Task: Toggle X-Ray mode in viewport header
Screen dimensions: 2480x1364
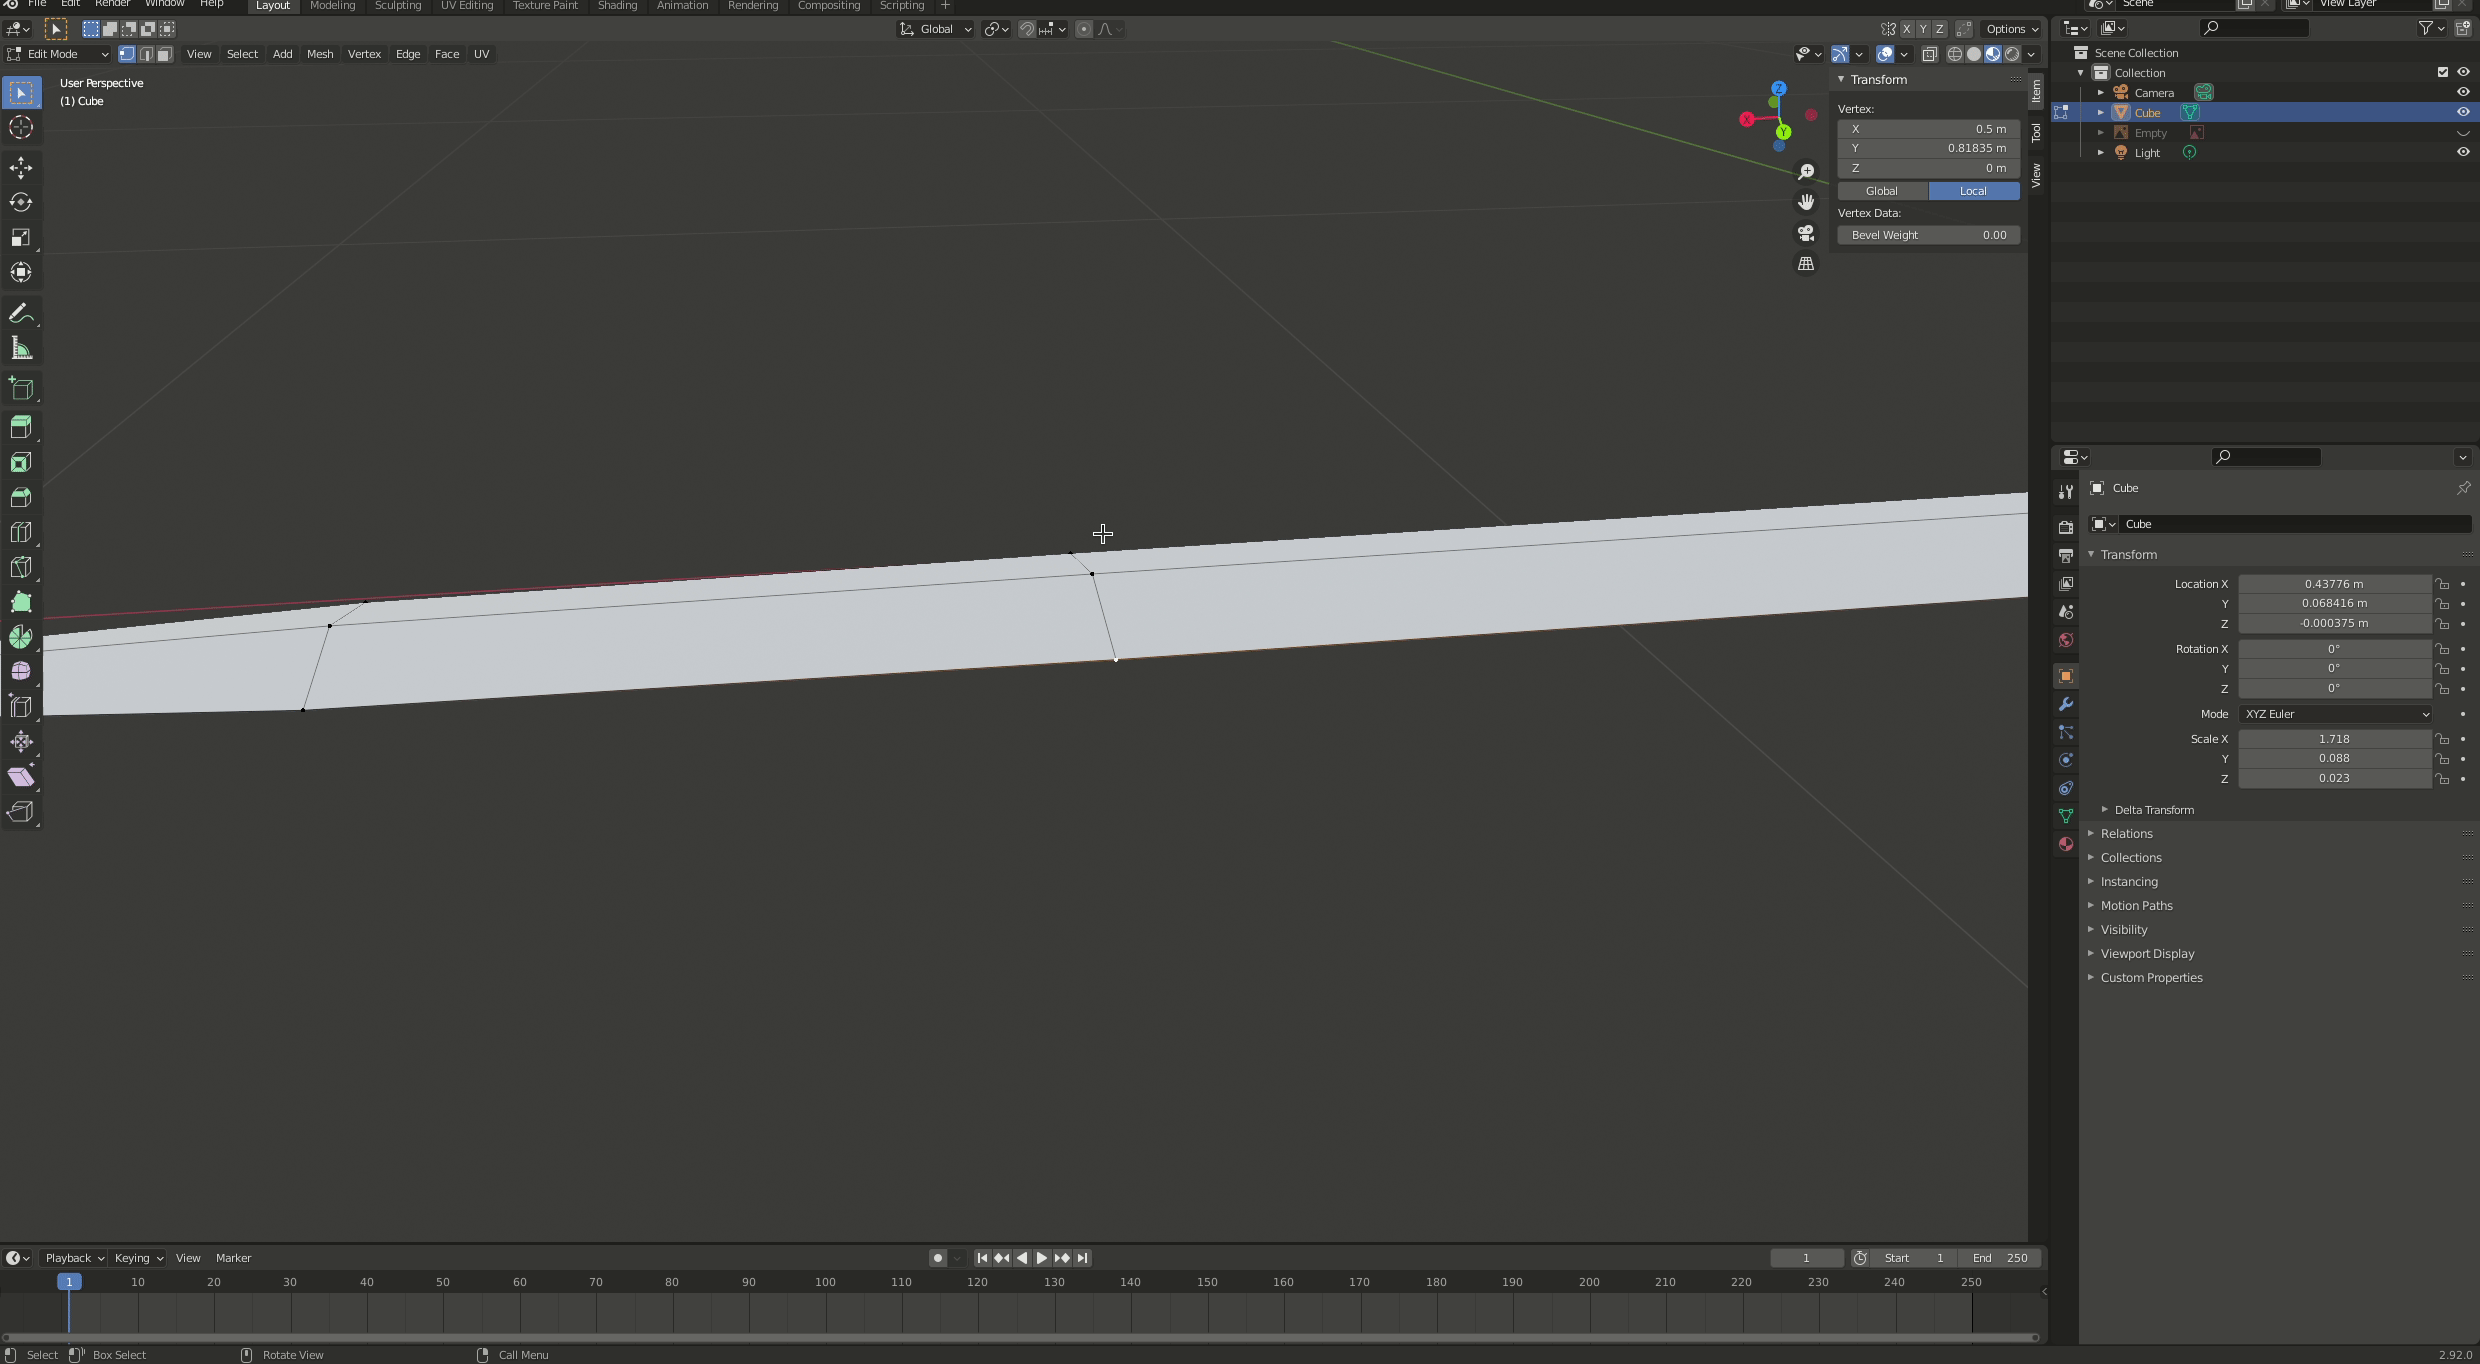Action: tap(1930, 54)
